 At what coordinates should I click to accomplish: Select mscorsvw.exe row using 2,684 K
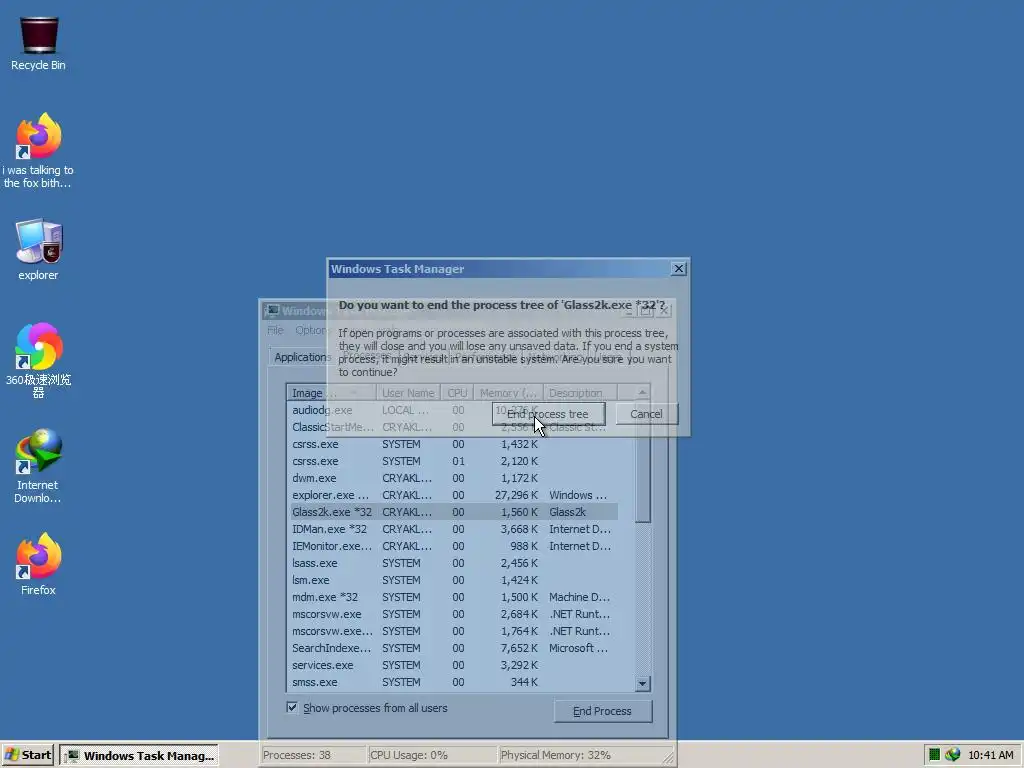coord(454,614)
